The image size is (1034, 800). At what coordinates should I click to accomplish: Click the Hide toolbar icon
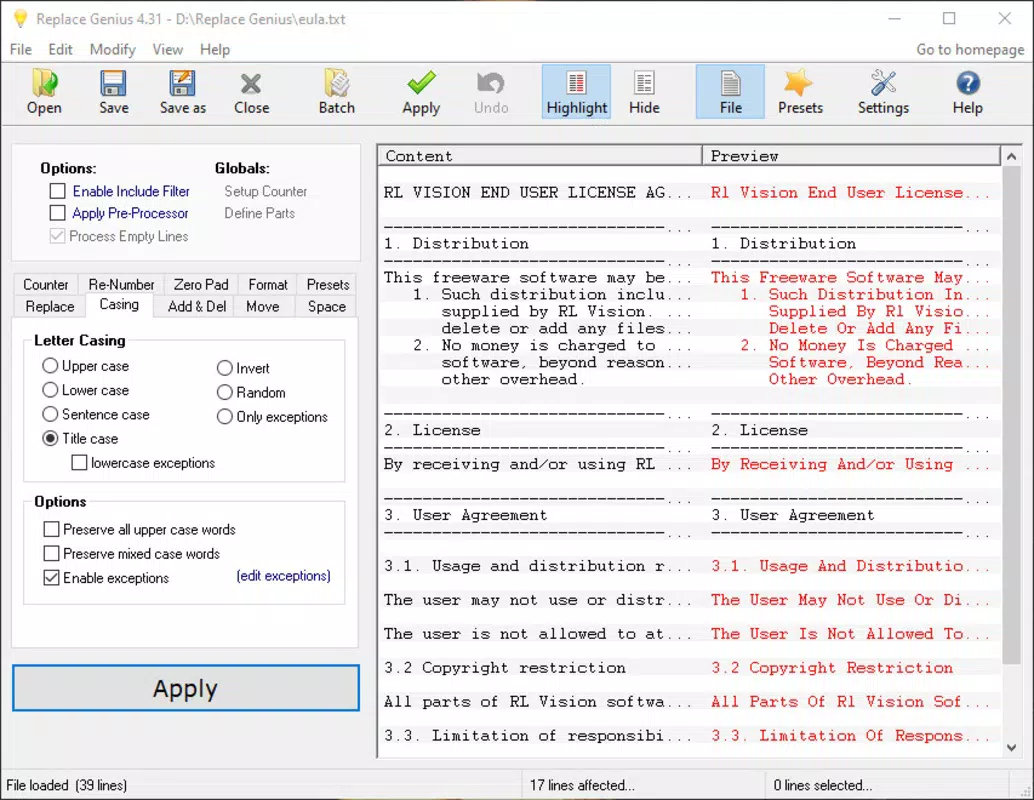(644, 92)
